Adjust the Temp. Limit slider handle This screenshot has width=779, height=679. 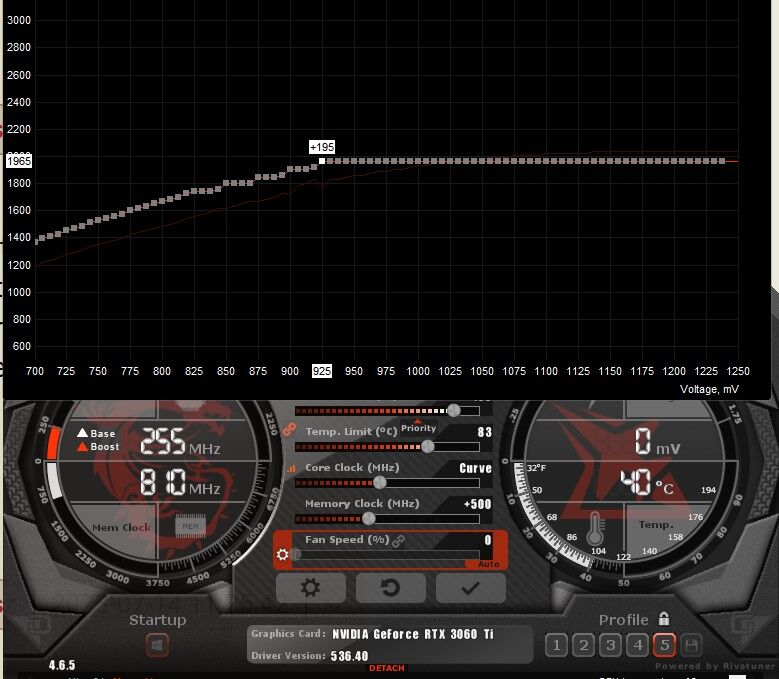tap(428, 447)
